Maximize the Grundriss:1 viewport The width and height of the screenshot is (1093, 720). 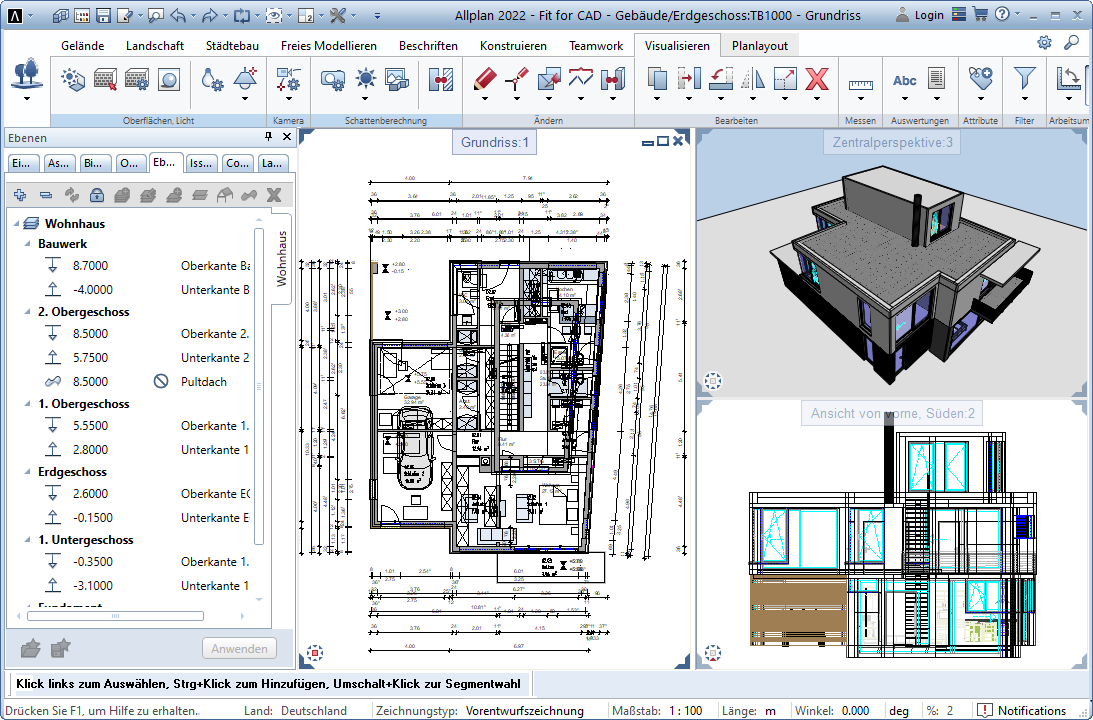tap(662, 142)
